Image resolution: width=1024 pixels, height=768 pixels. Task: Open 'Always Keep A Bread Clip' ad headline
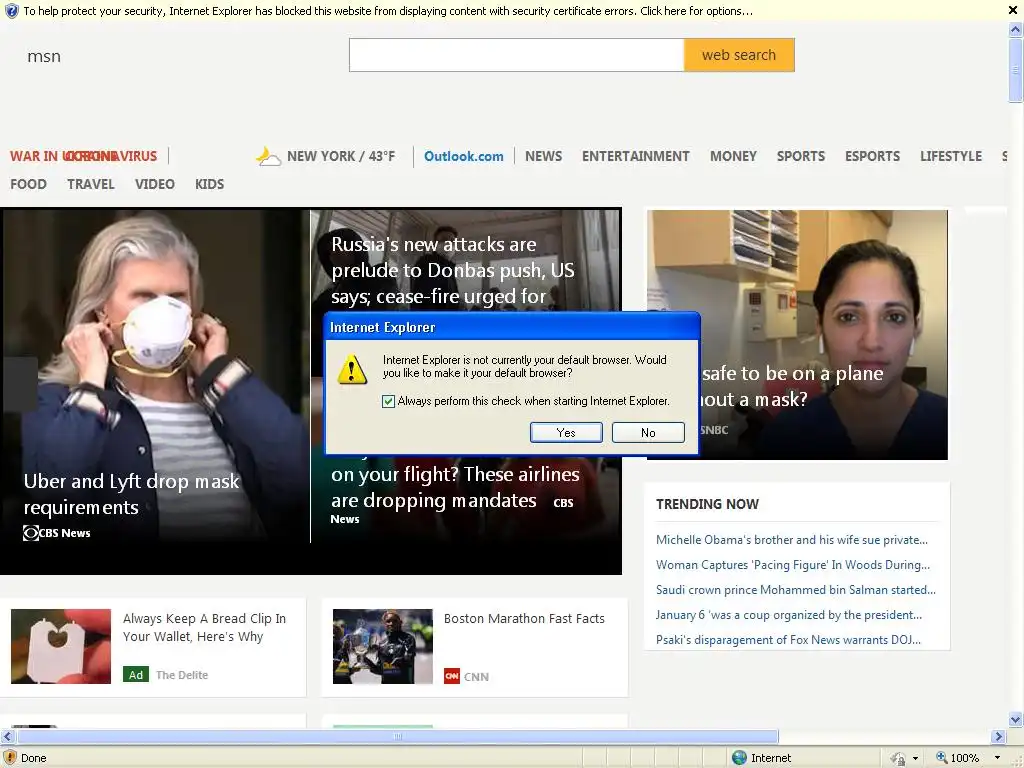point(204,627)
